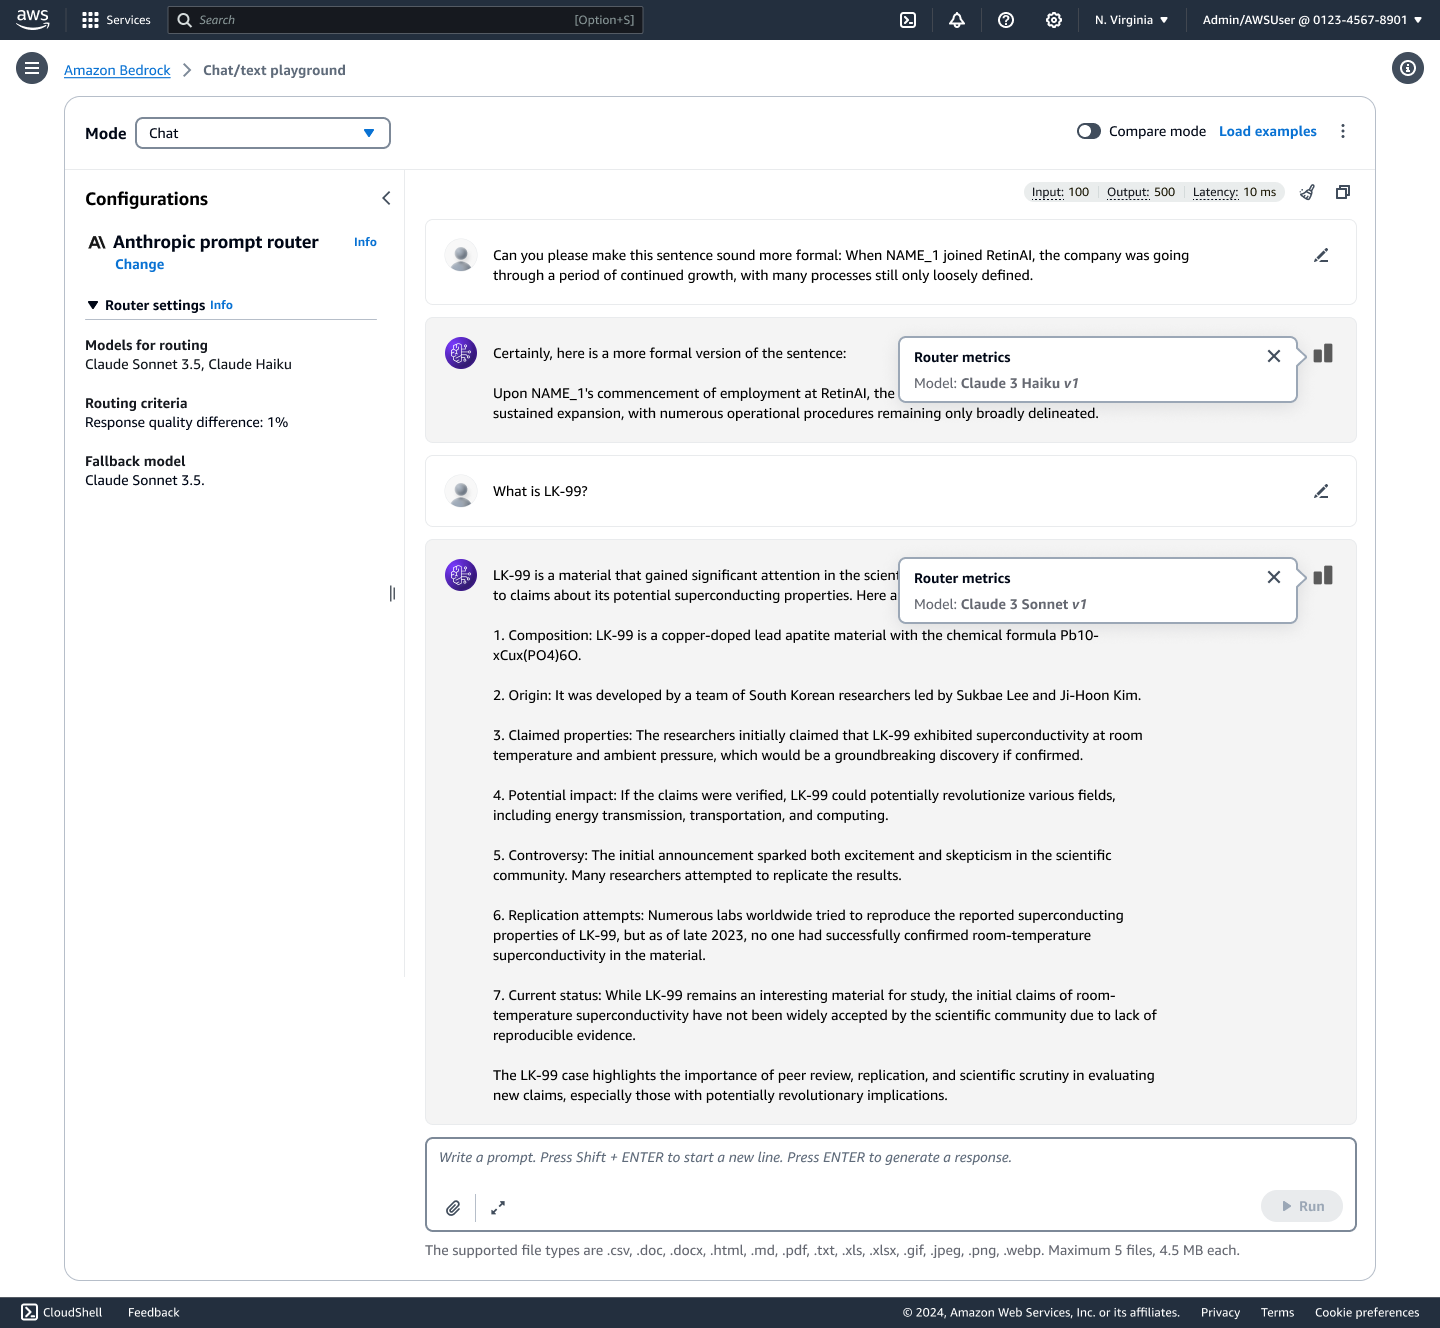Open the Mode dropdown set to Chat
1440x1328 pixels.
[263, 133]
